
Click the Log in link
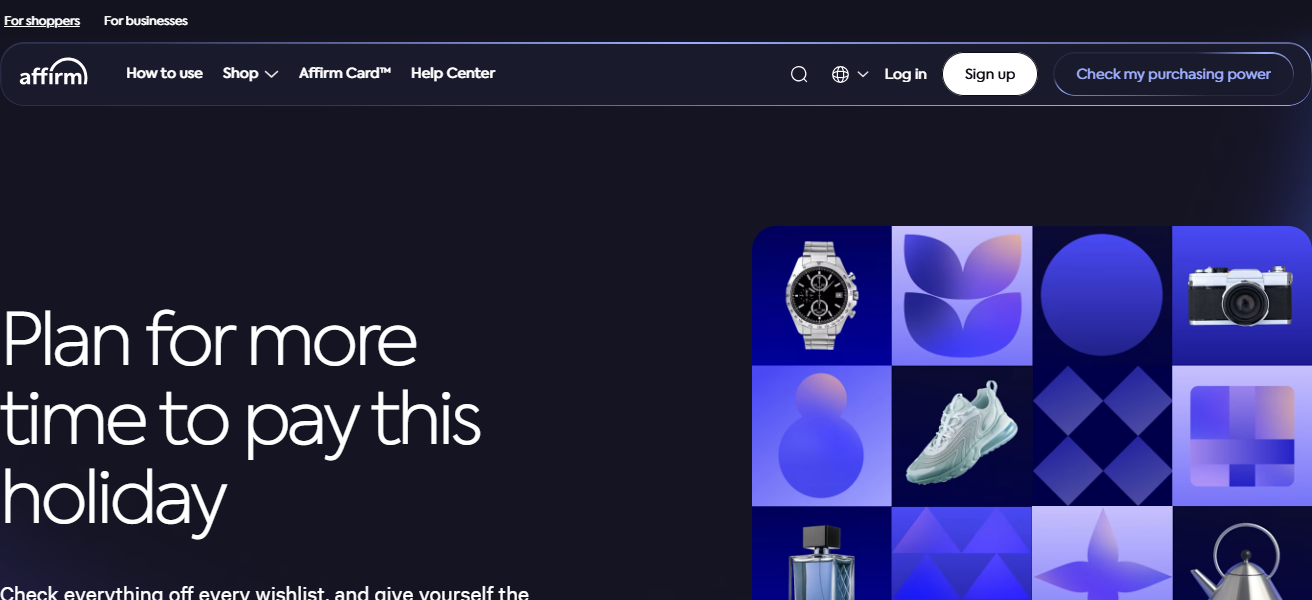click(x=905, y=74)
